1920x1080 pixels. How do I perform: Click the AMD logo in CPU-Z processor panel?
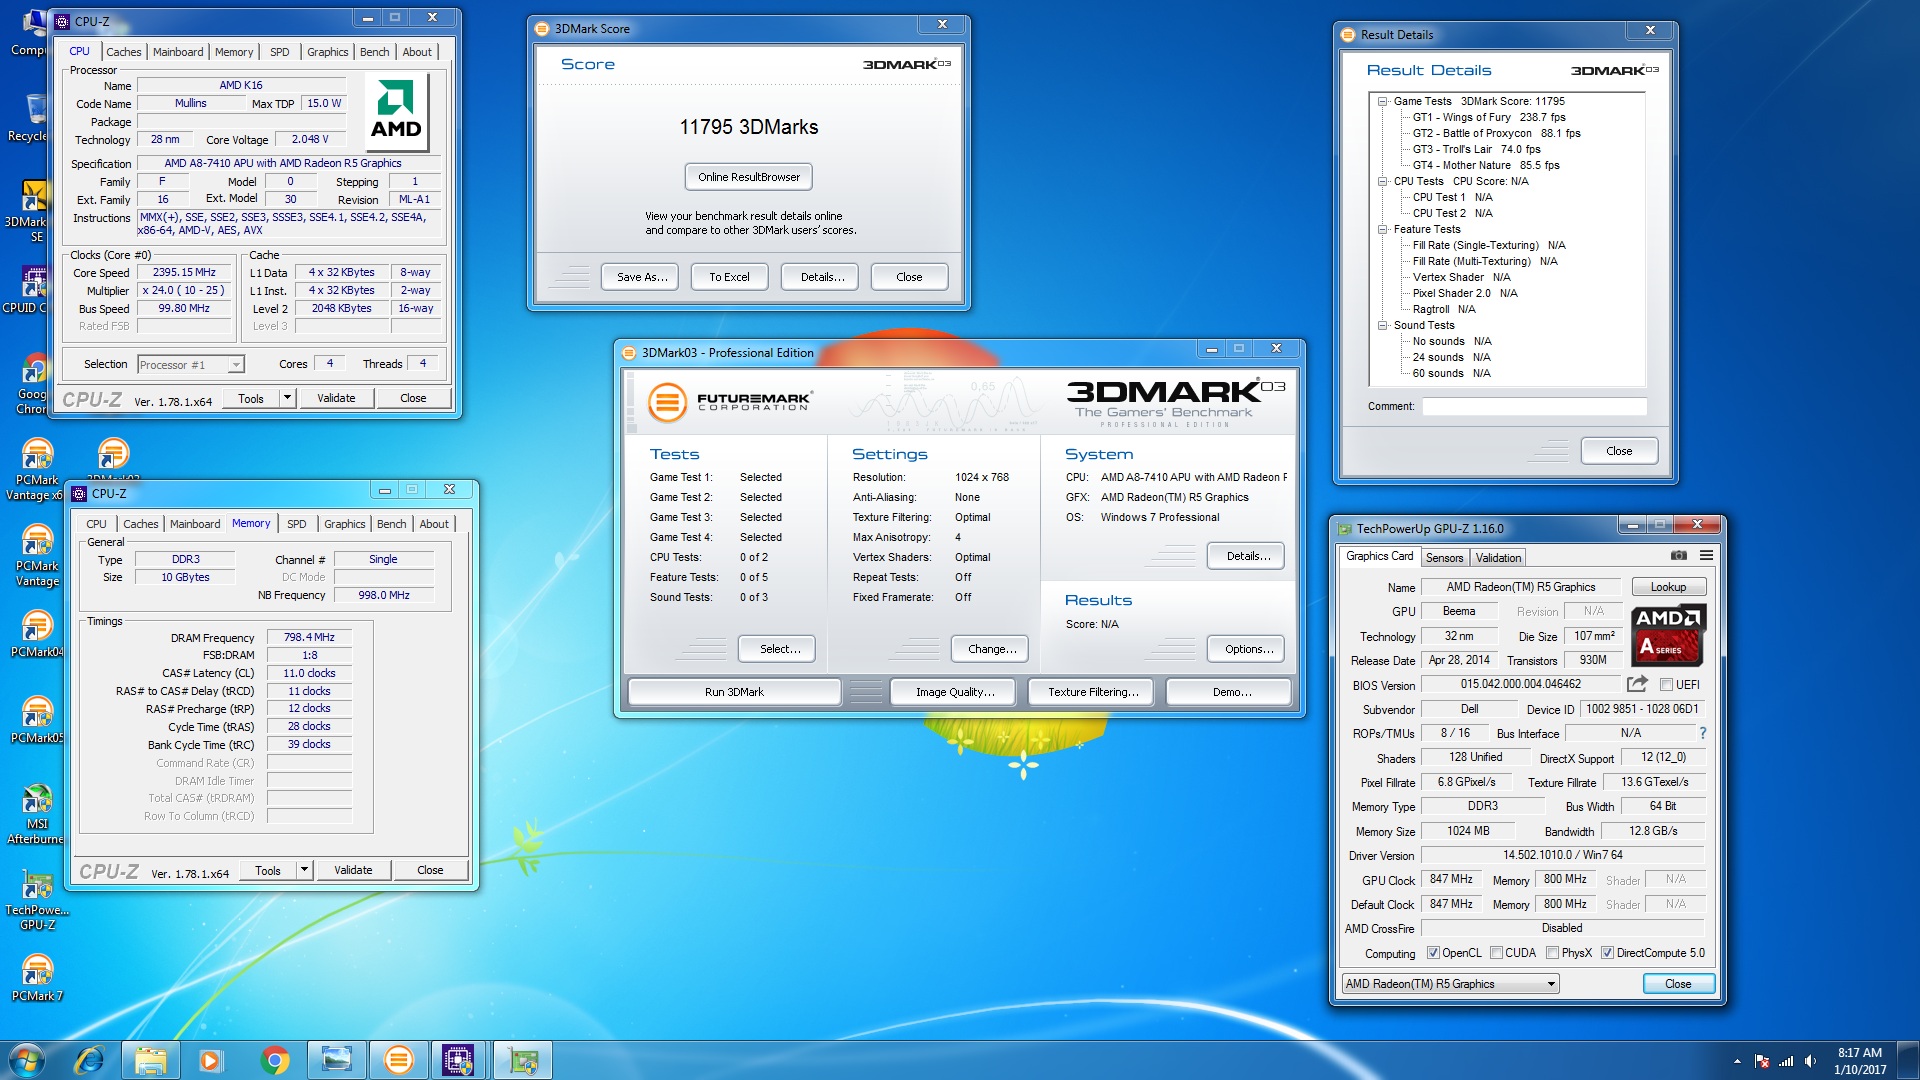click(x=396, y=112)
